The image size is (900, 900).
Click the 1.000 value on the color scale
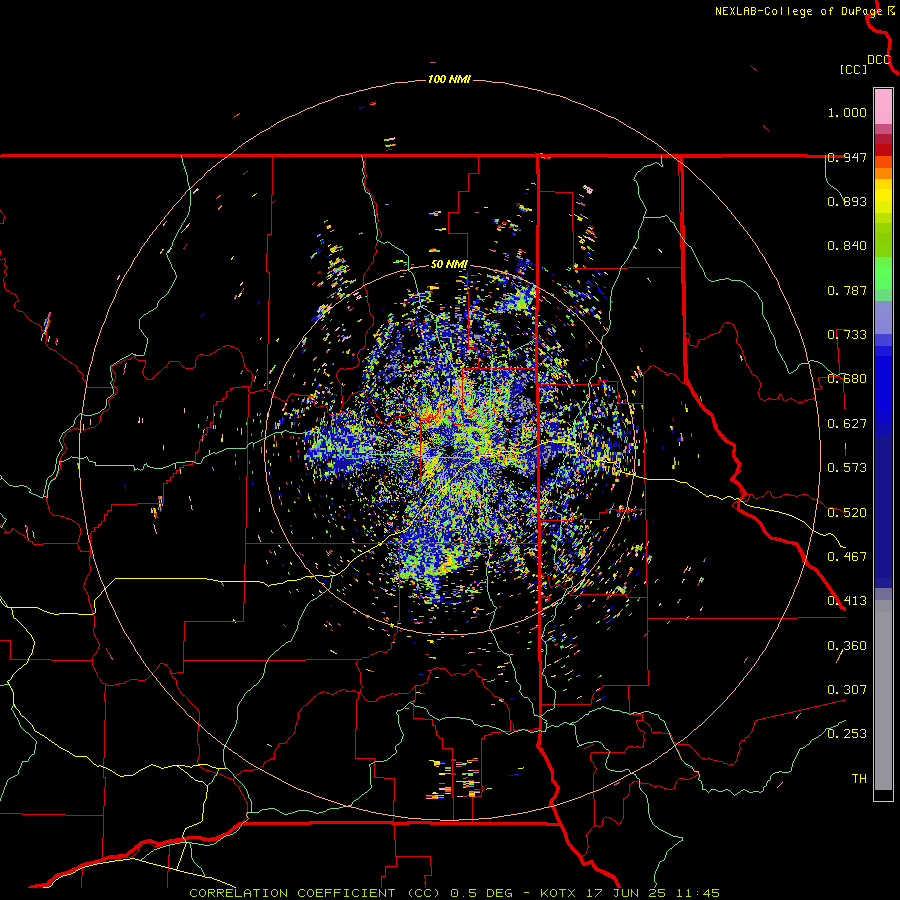[x=847, y=112]
